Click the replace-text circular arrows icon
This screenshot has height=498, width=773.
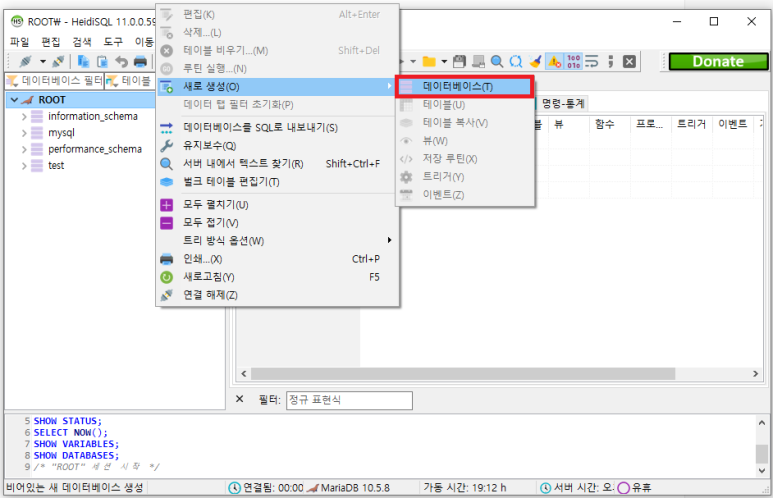pyautogui.click(x=516, y=62)
